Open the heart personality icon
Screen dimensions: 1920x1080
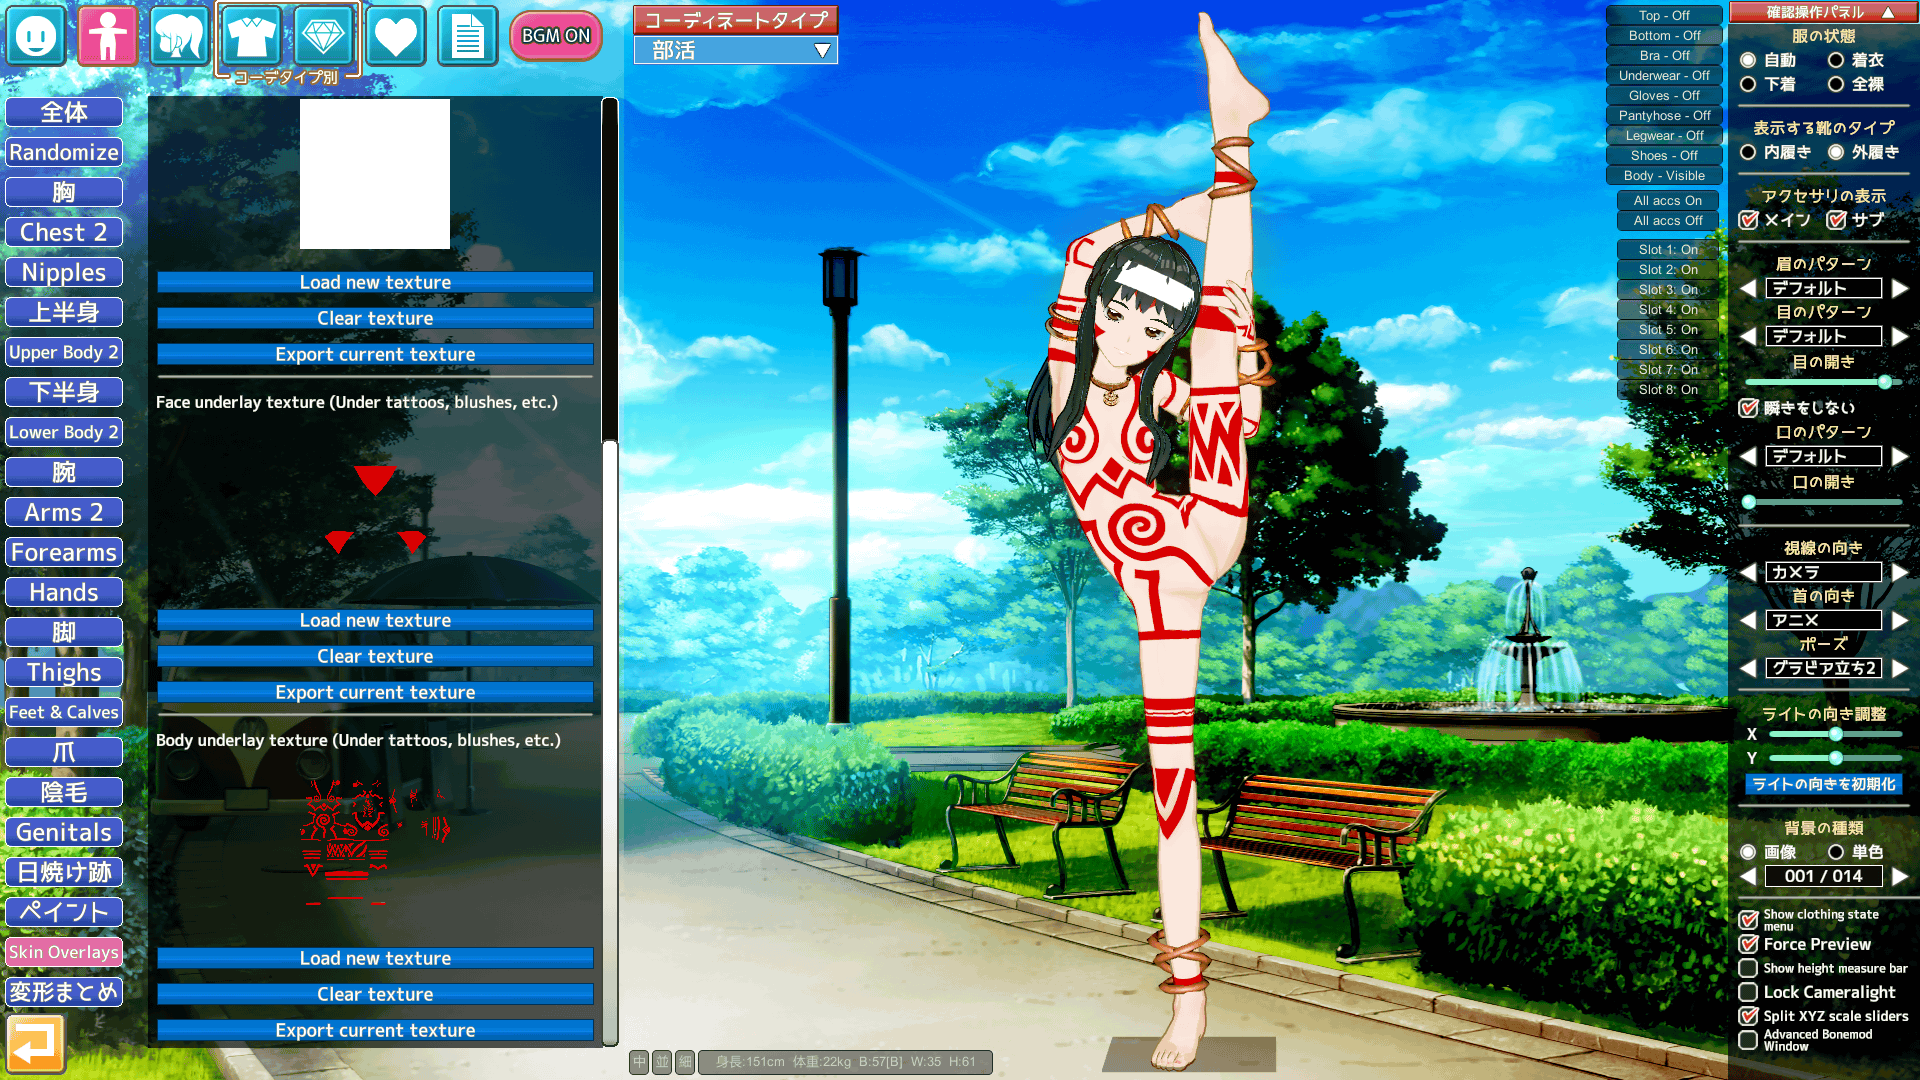click(x=395, y=36)
